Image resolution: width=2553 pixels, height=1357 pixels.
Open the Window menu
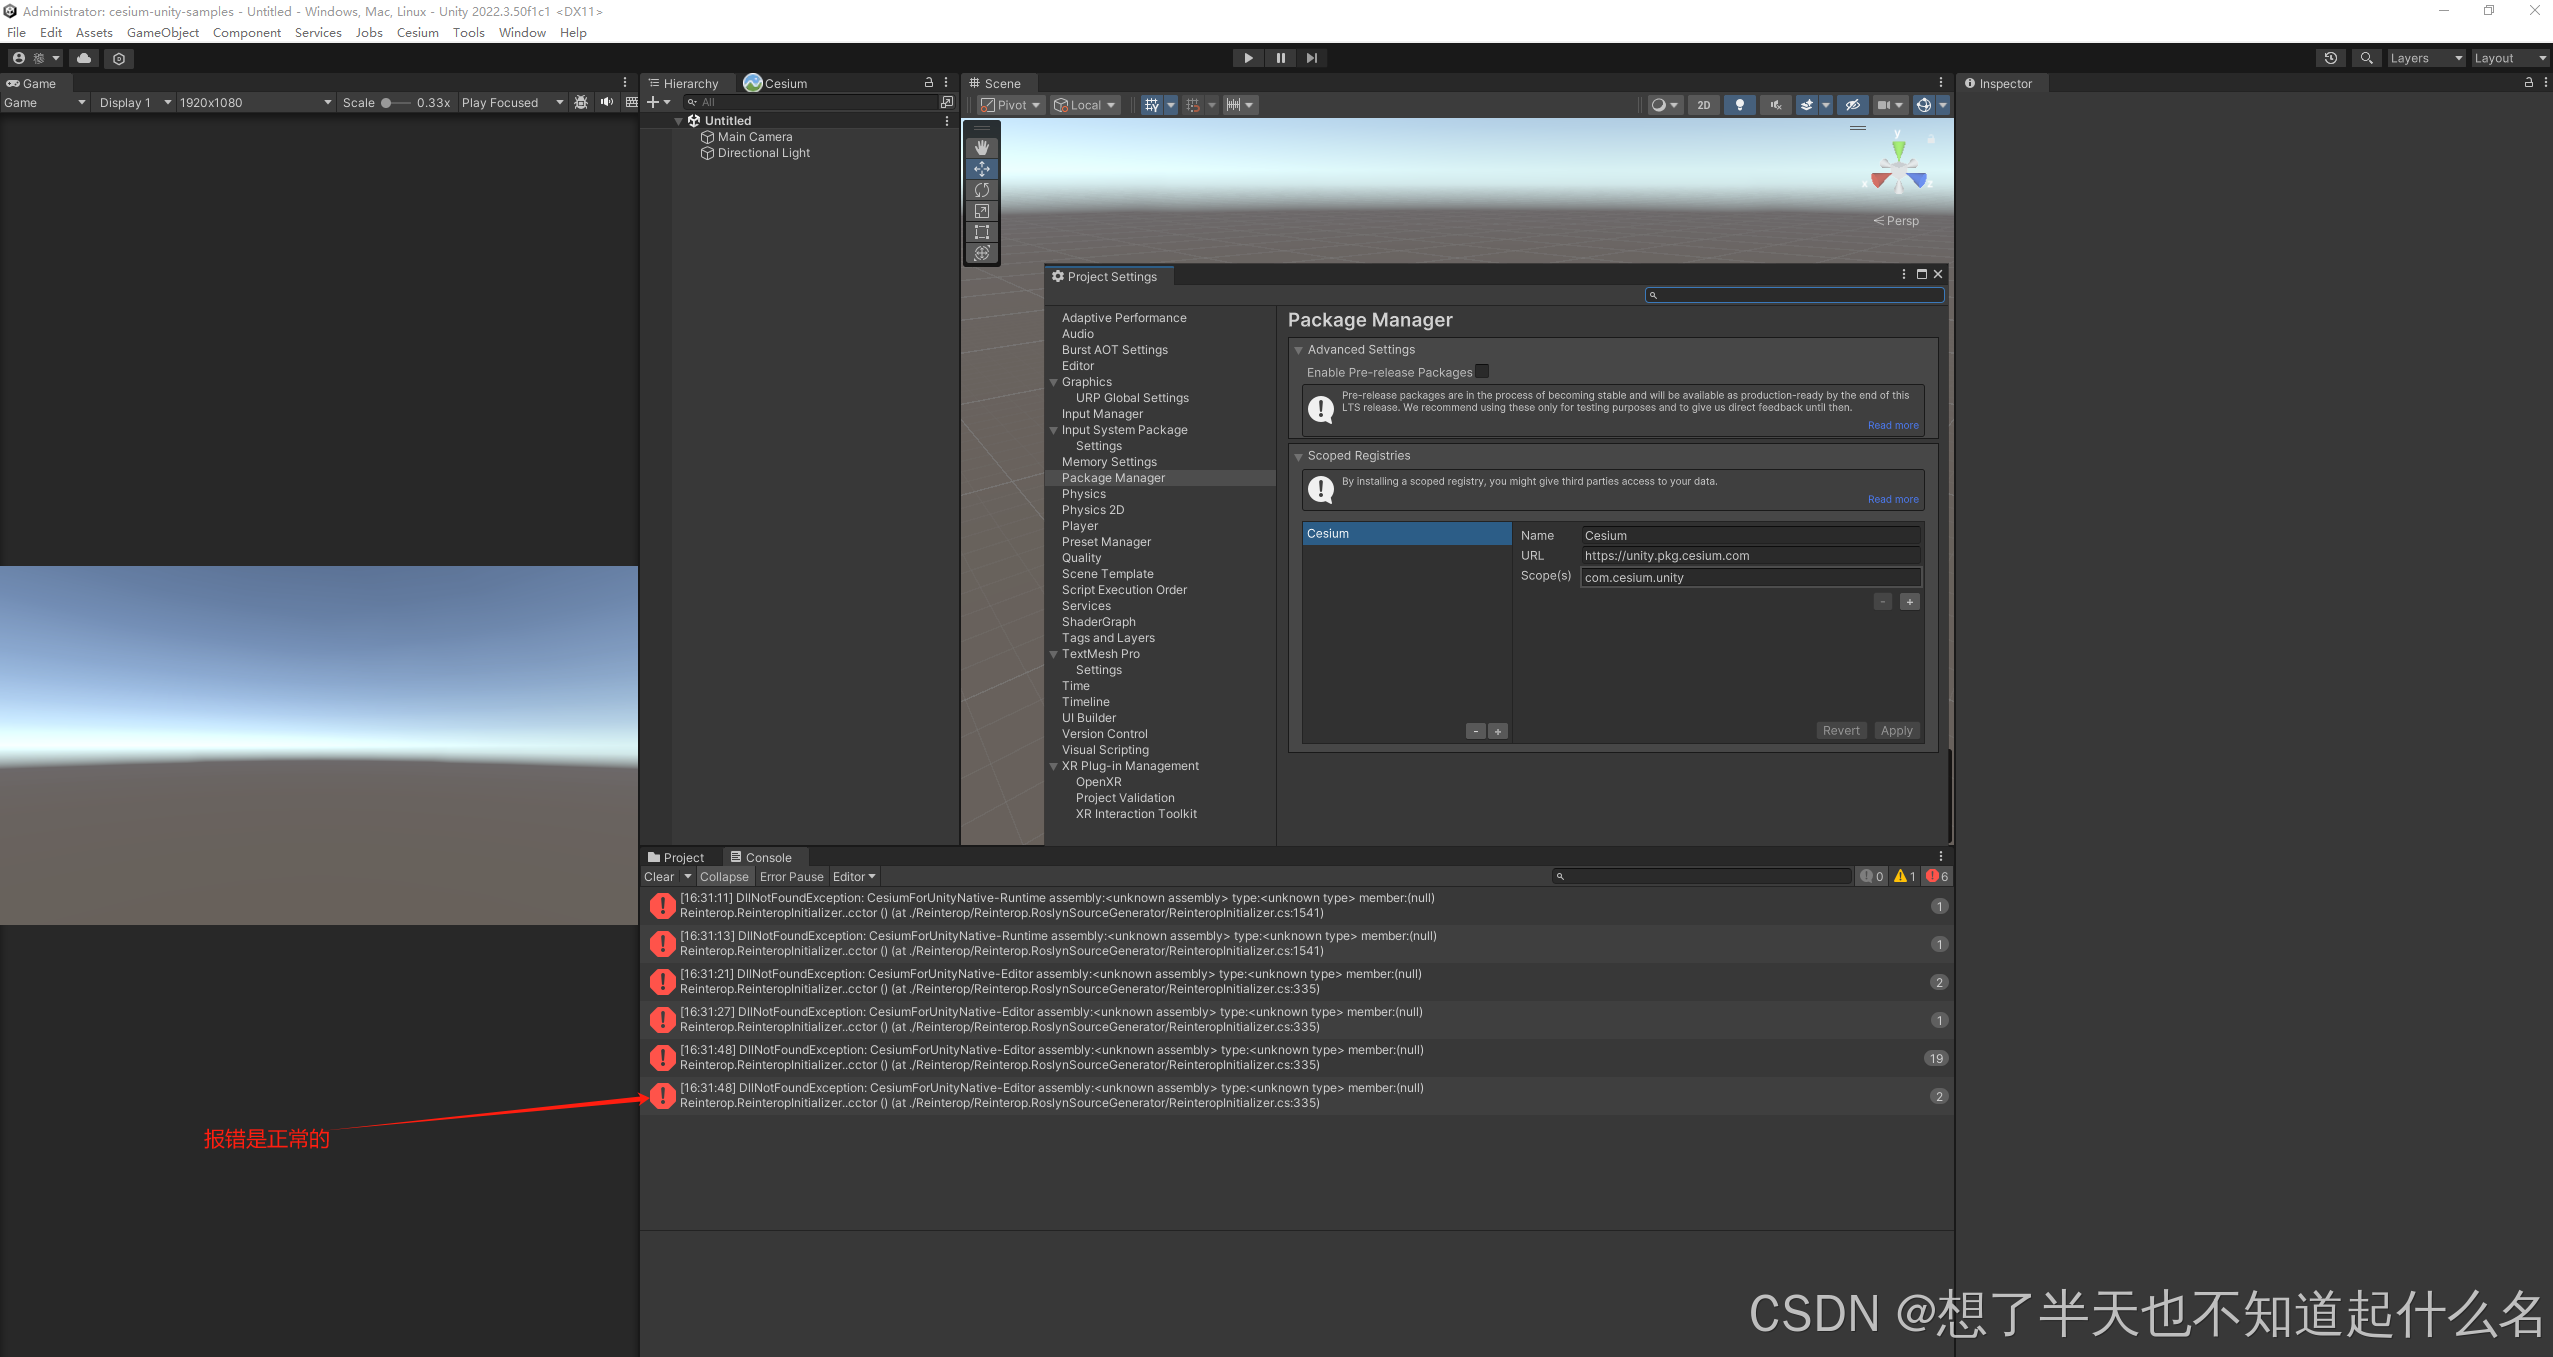(522, 32)
